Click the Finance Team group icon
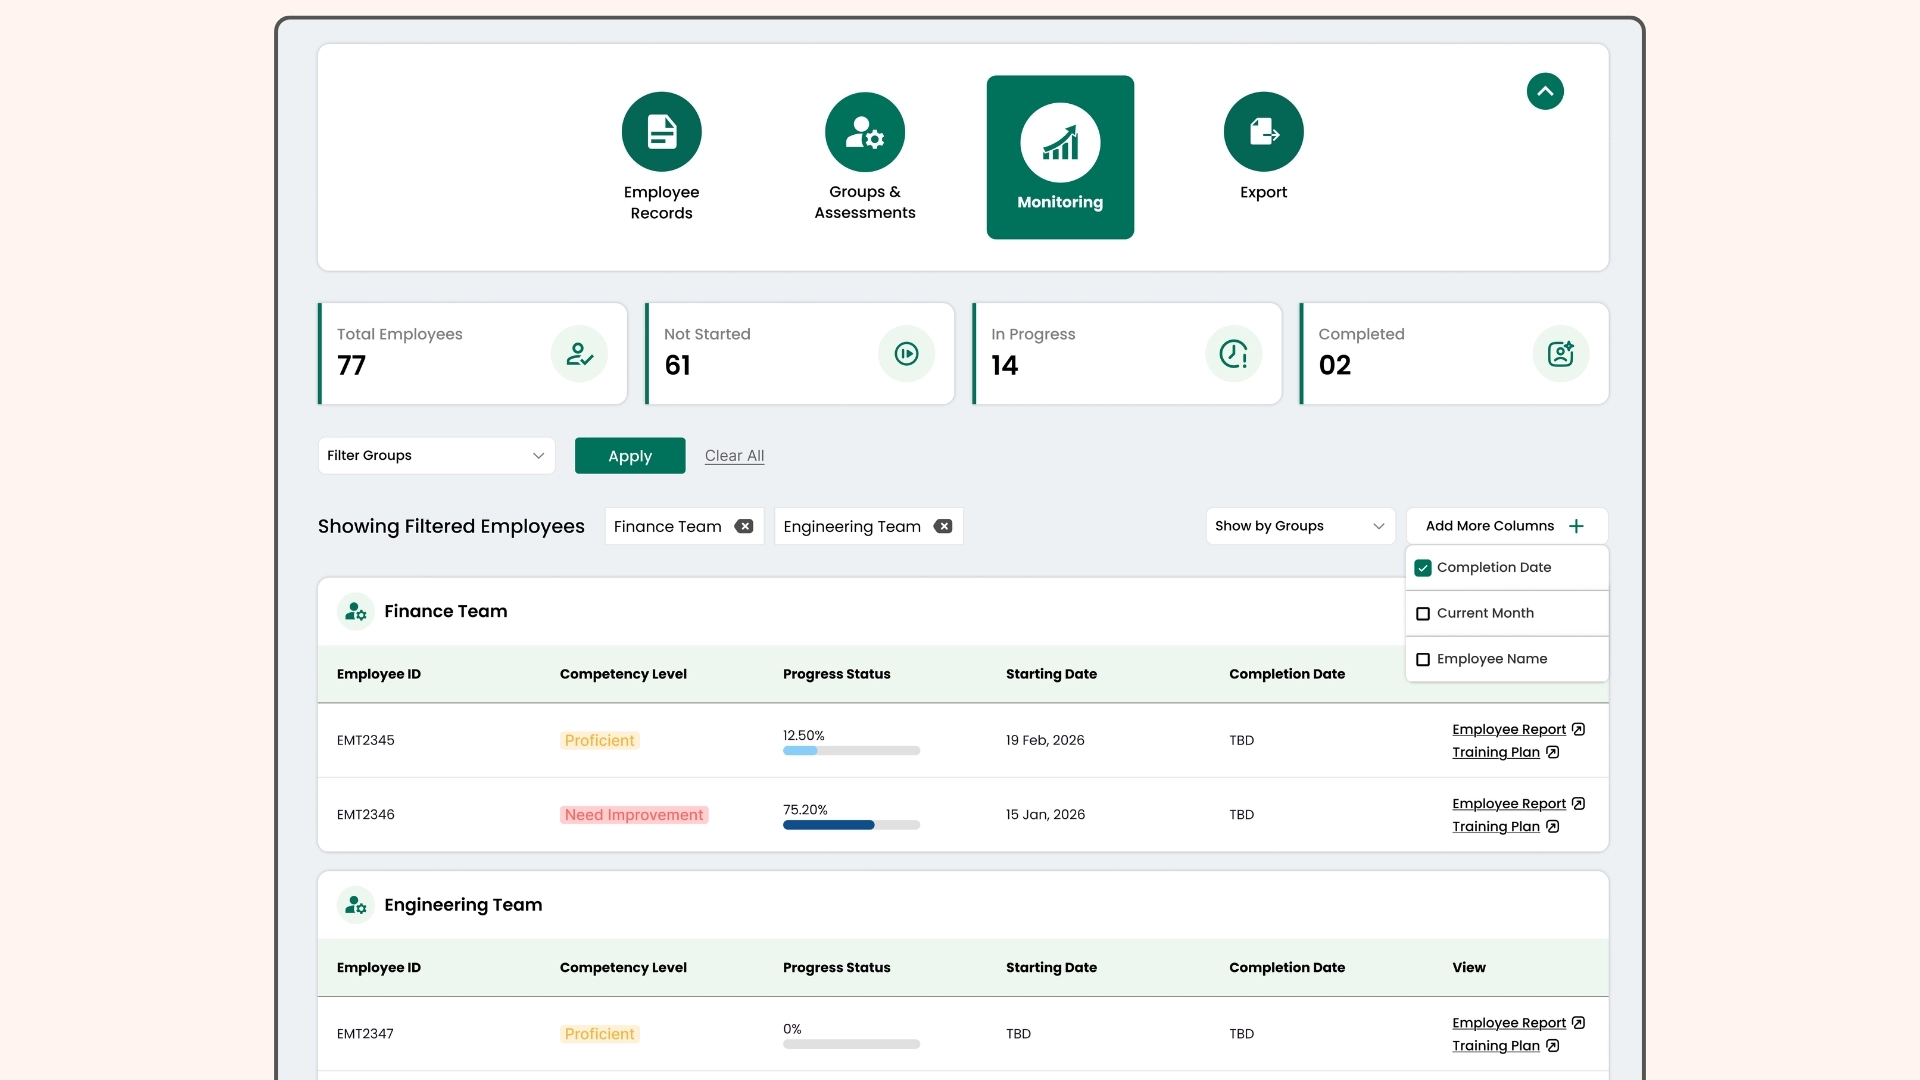The image size is (1920, 1080). pyautogui.click(x=355, y=612)
